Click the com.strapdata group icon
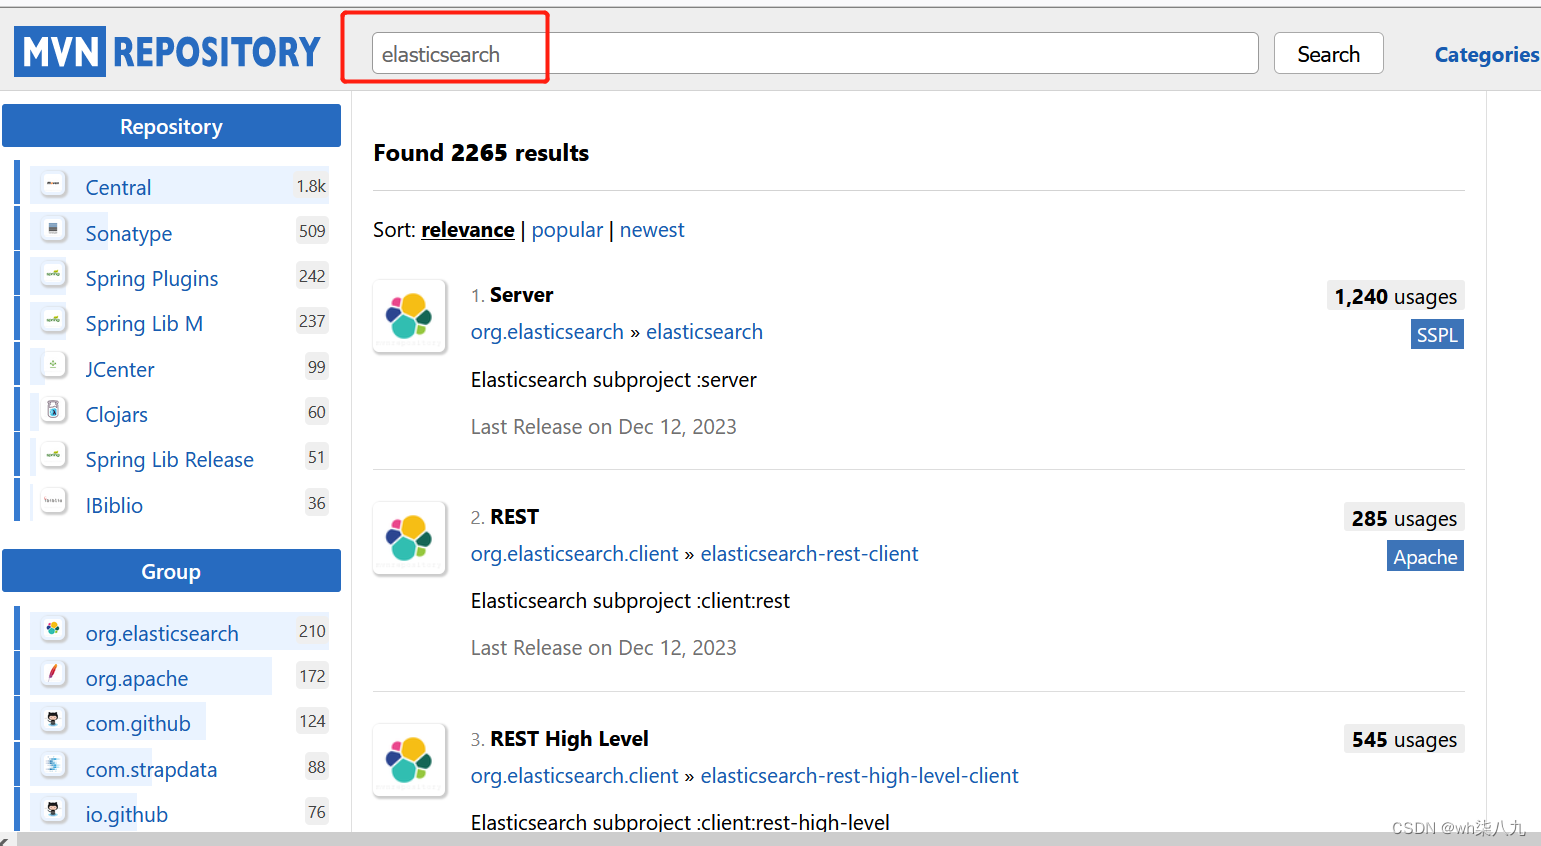Screen dimensions: 1541x846 53,766
